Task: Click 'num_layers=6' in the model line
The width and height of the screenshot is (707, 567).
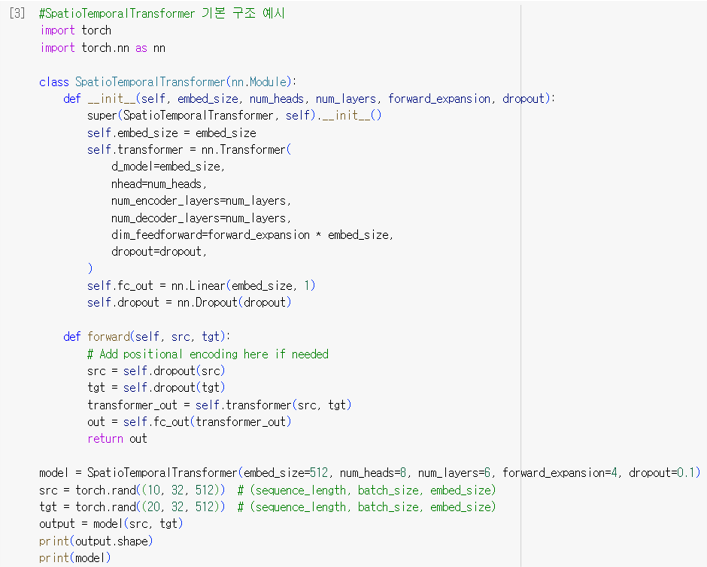Action: point(454,472)
